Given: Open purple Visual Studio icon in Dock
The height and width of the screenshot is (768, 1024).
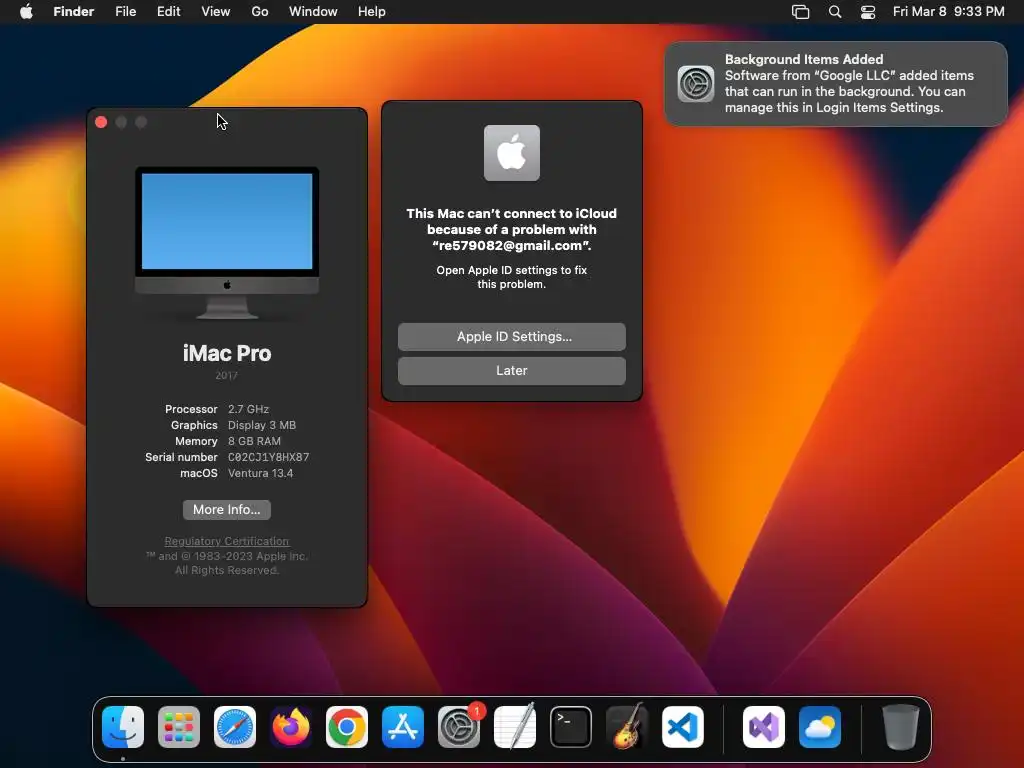Looking at the screenshot, I should click(764, 727).
